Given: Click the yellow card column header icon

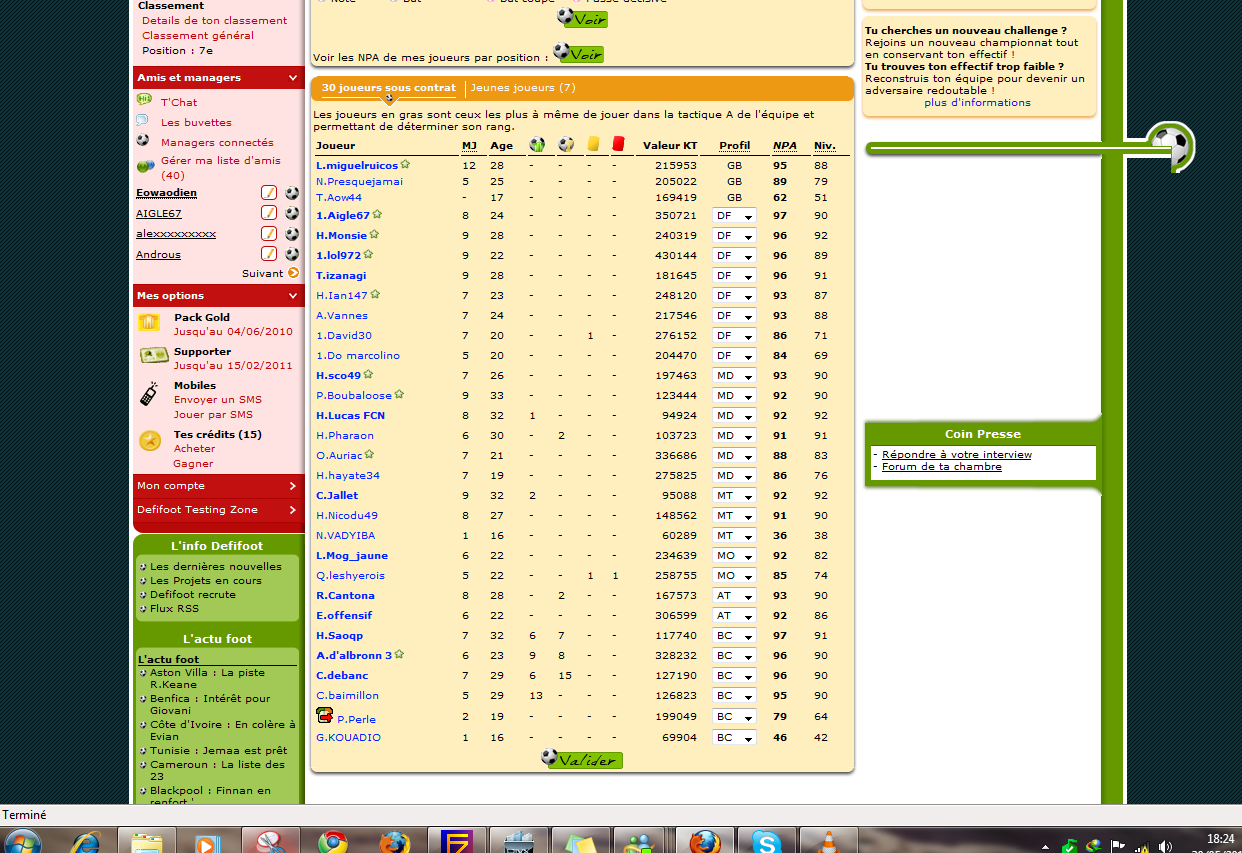Looking at the screenshot, I should (x=592, y=145).
